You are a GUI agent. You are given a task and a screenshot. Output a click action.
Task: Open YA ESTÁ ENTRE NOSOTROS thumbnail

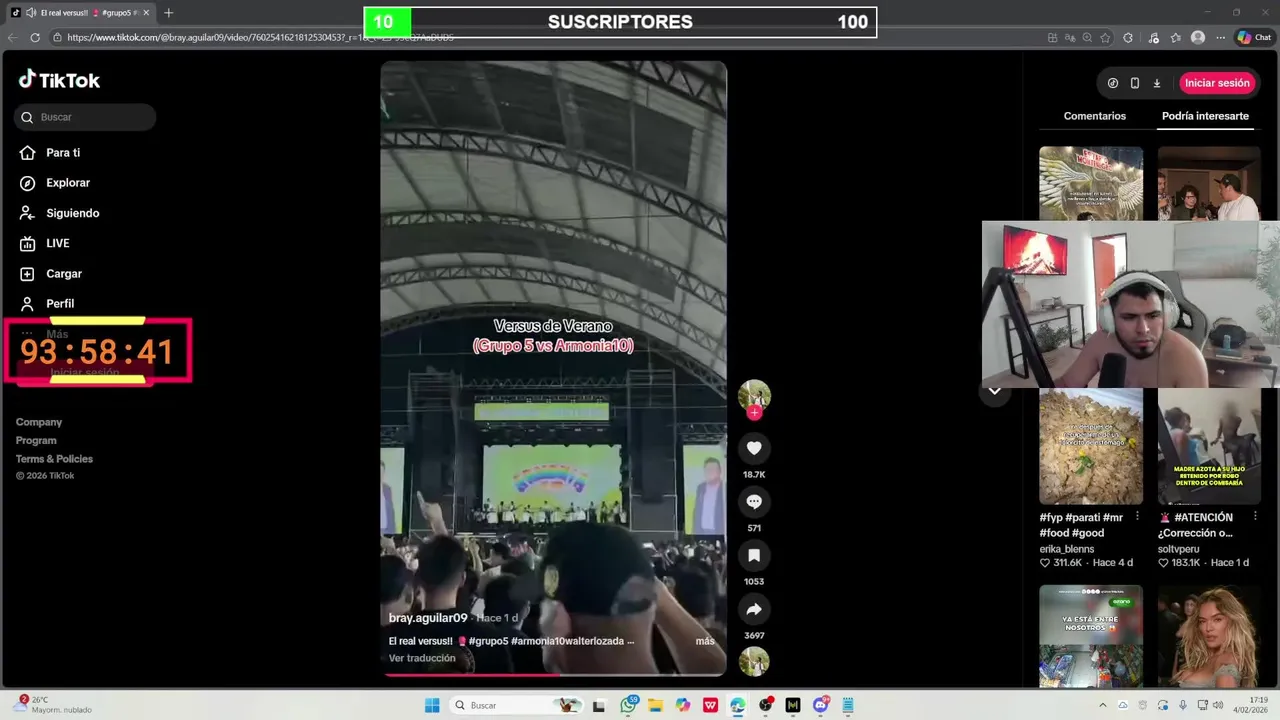pyautogui.click(x=1091, y=636)
